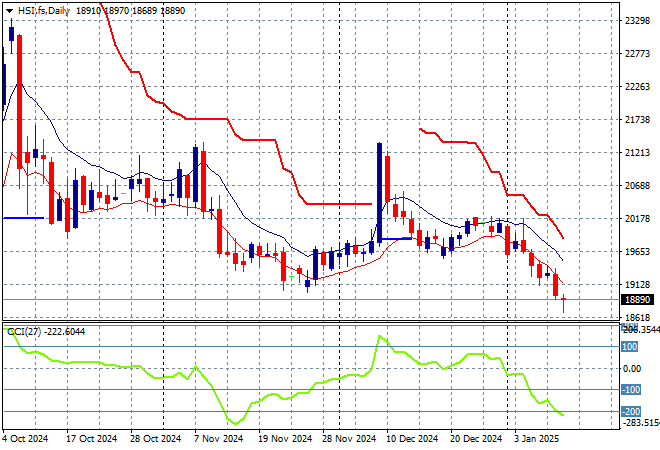Click the CCI -200 level label
Image resolution: width=660 pixels, height=450 pixels.
[x=630, y=412]
